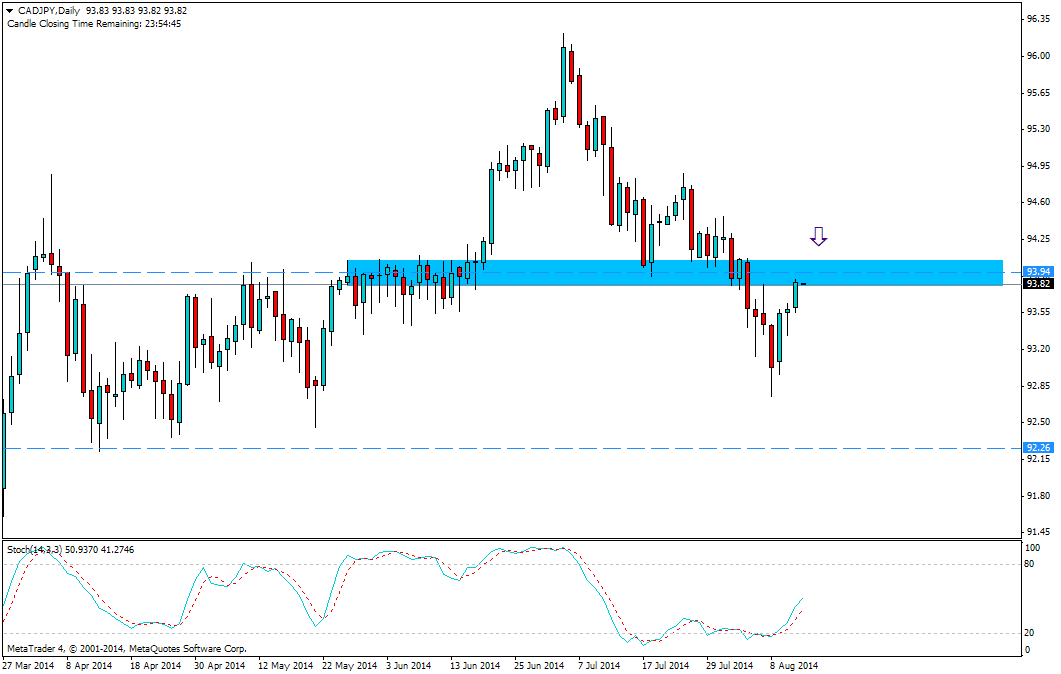Click the 80 level on Stochastic scale
1061x674 pixels.
tap(1031, 563)
